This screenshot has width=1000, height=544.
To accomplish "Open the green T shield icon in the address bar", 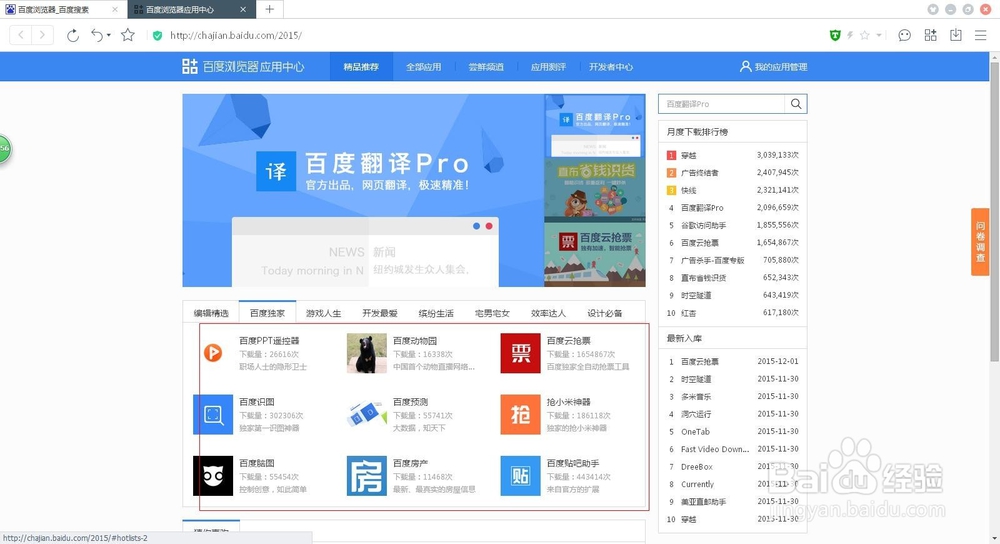I will [x=834, y=35].
